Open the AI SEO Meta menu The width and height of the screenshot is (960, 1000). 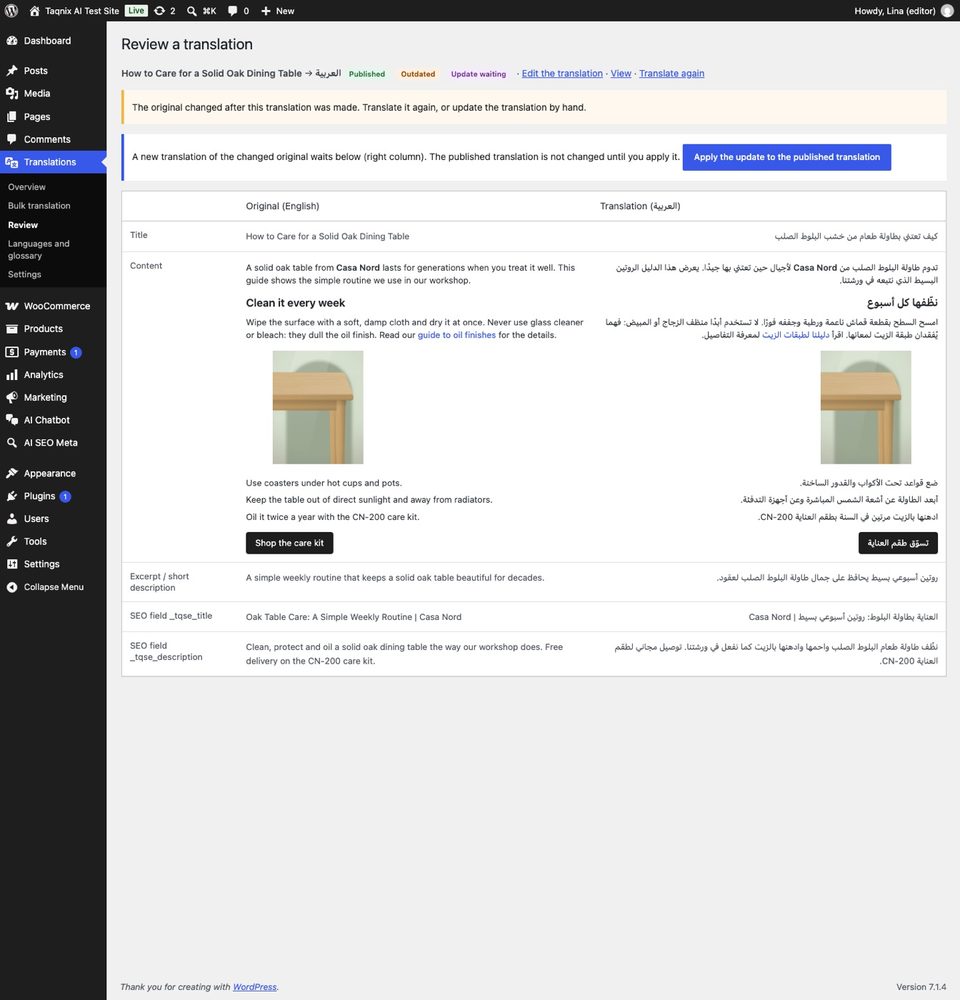(54, 443)
